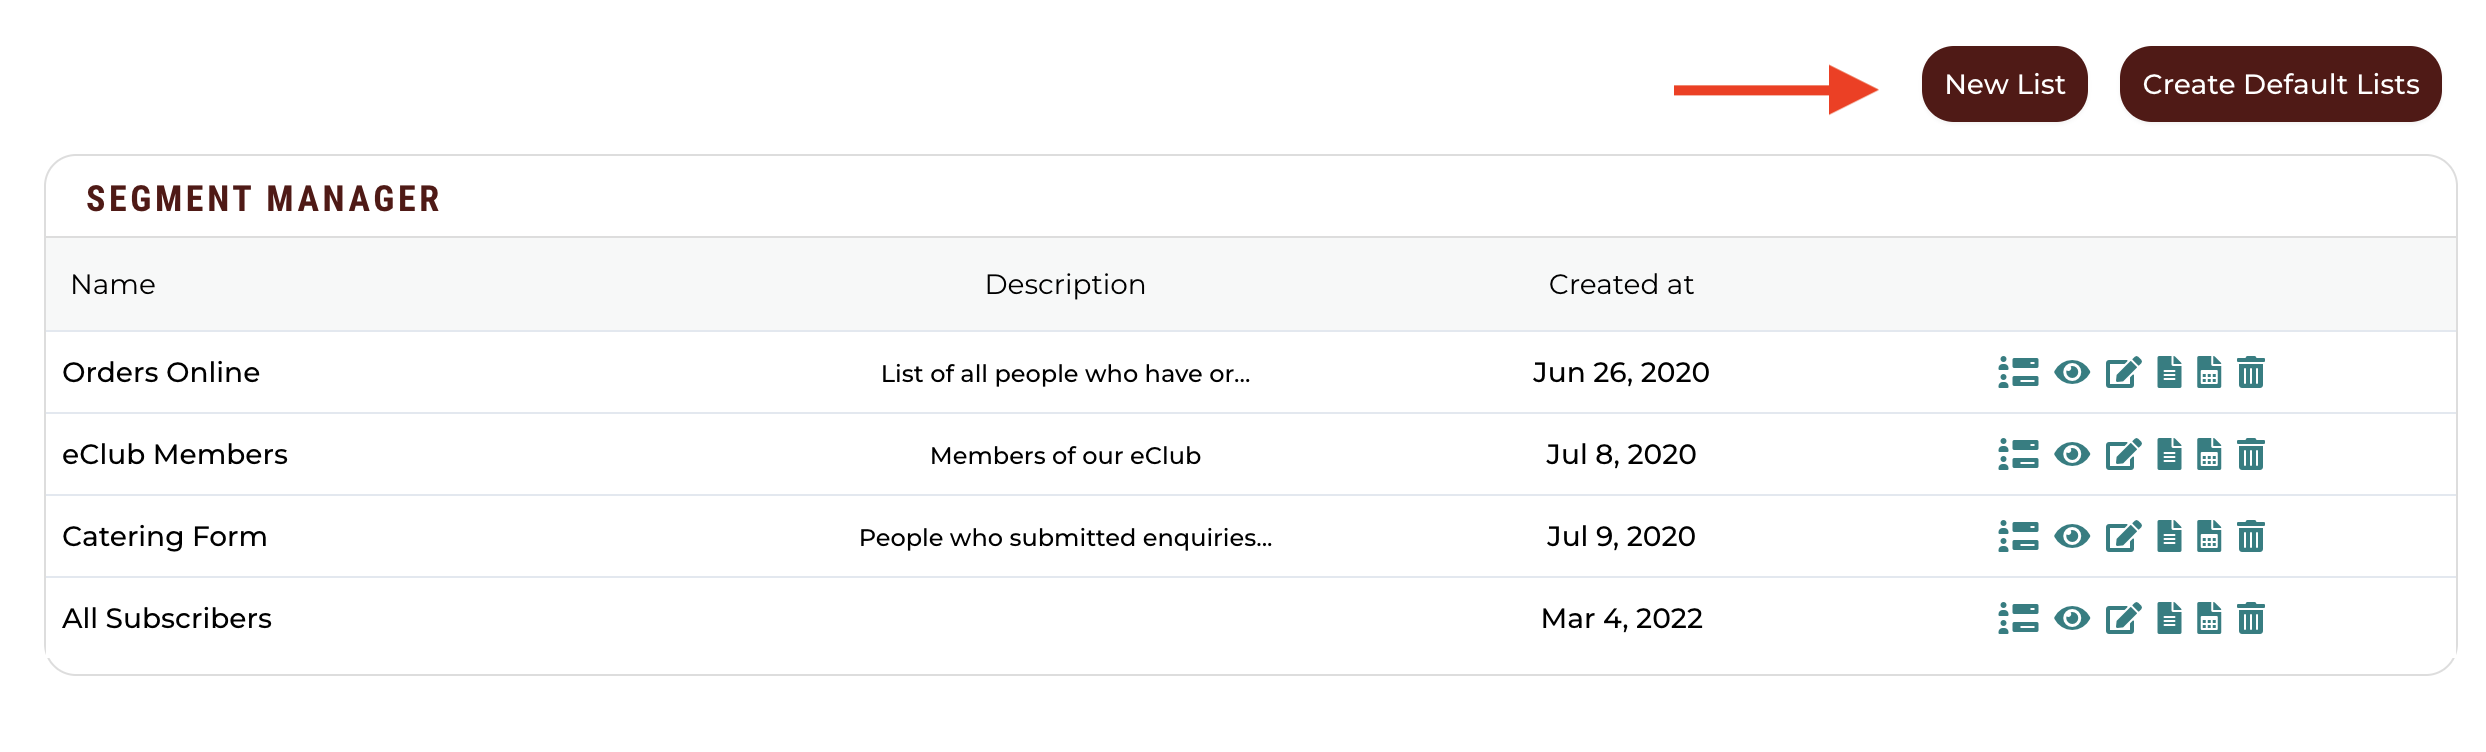Click the date Jul 8, 2020
The width and height of the screenshot is (2486, 752).
pos(1621,454)
